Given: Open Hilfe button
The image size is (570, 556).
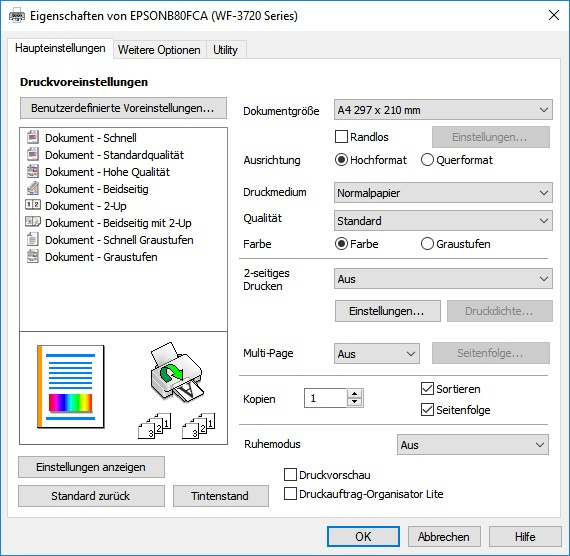Looking at the screenshot, I should point(525,536).
